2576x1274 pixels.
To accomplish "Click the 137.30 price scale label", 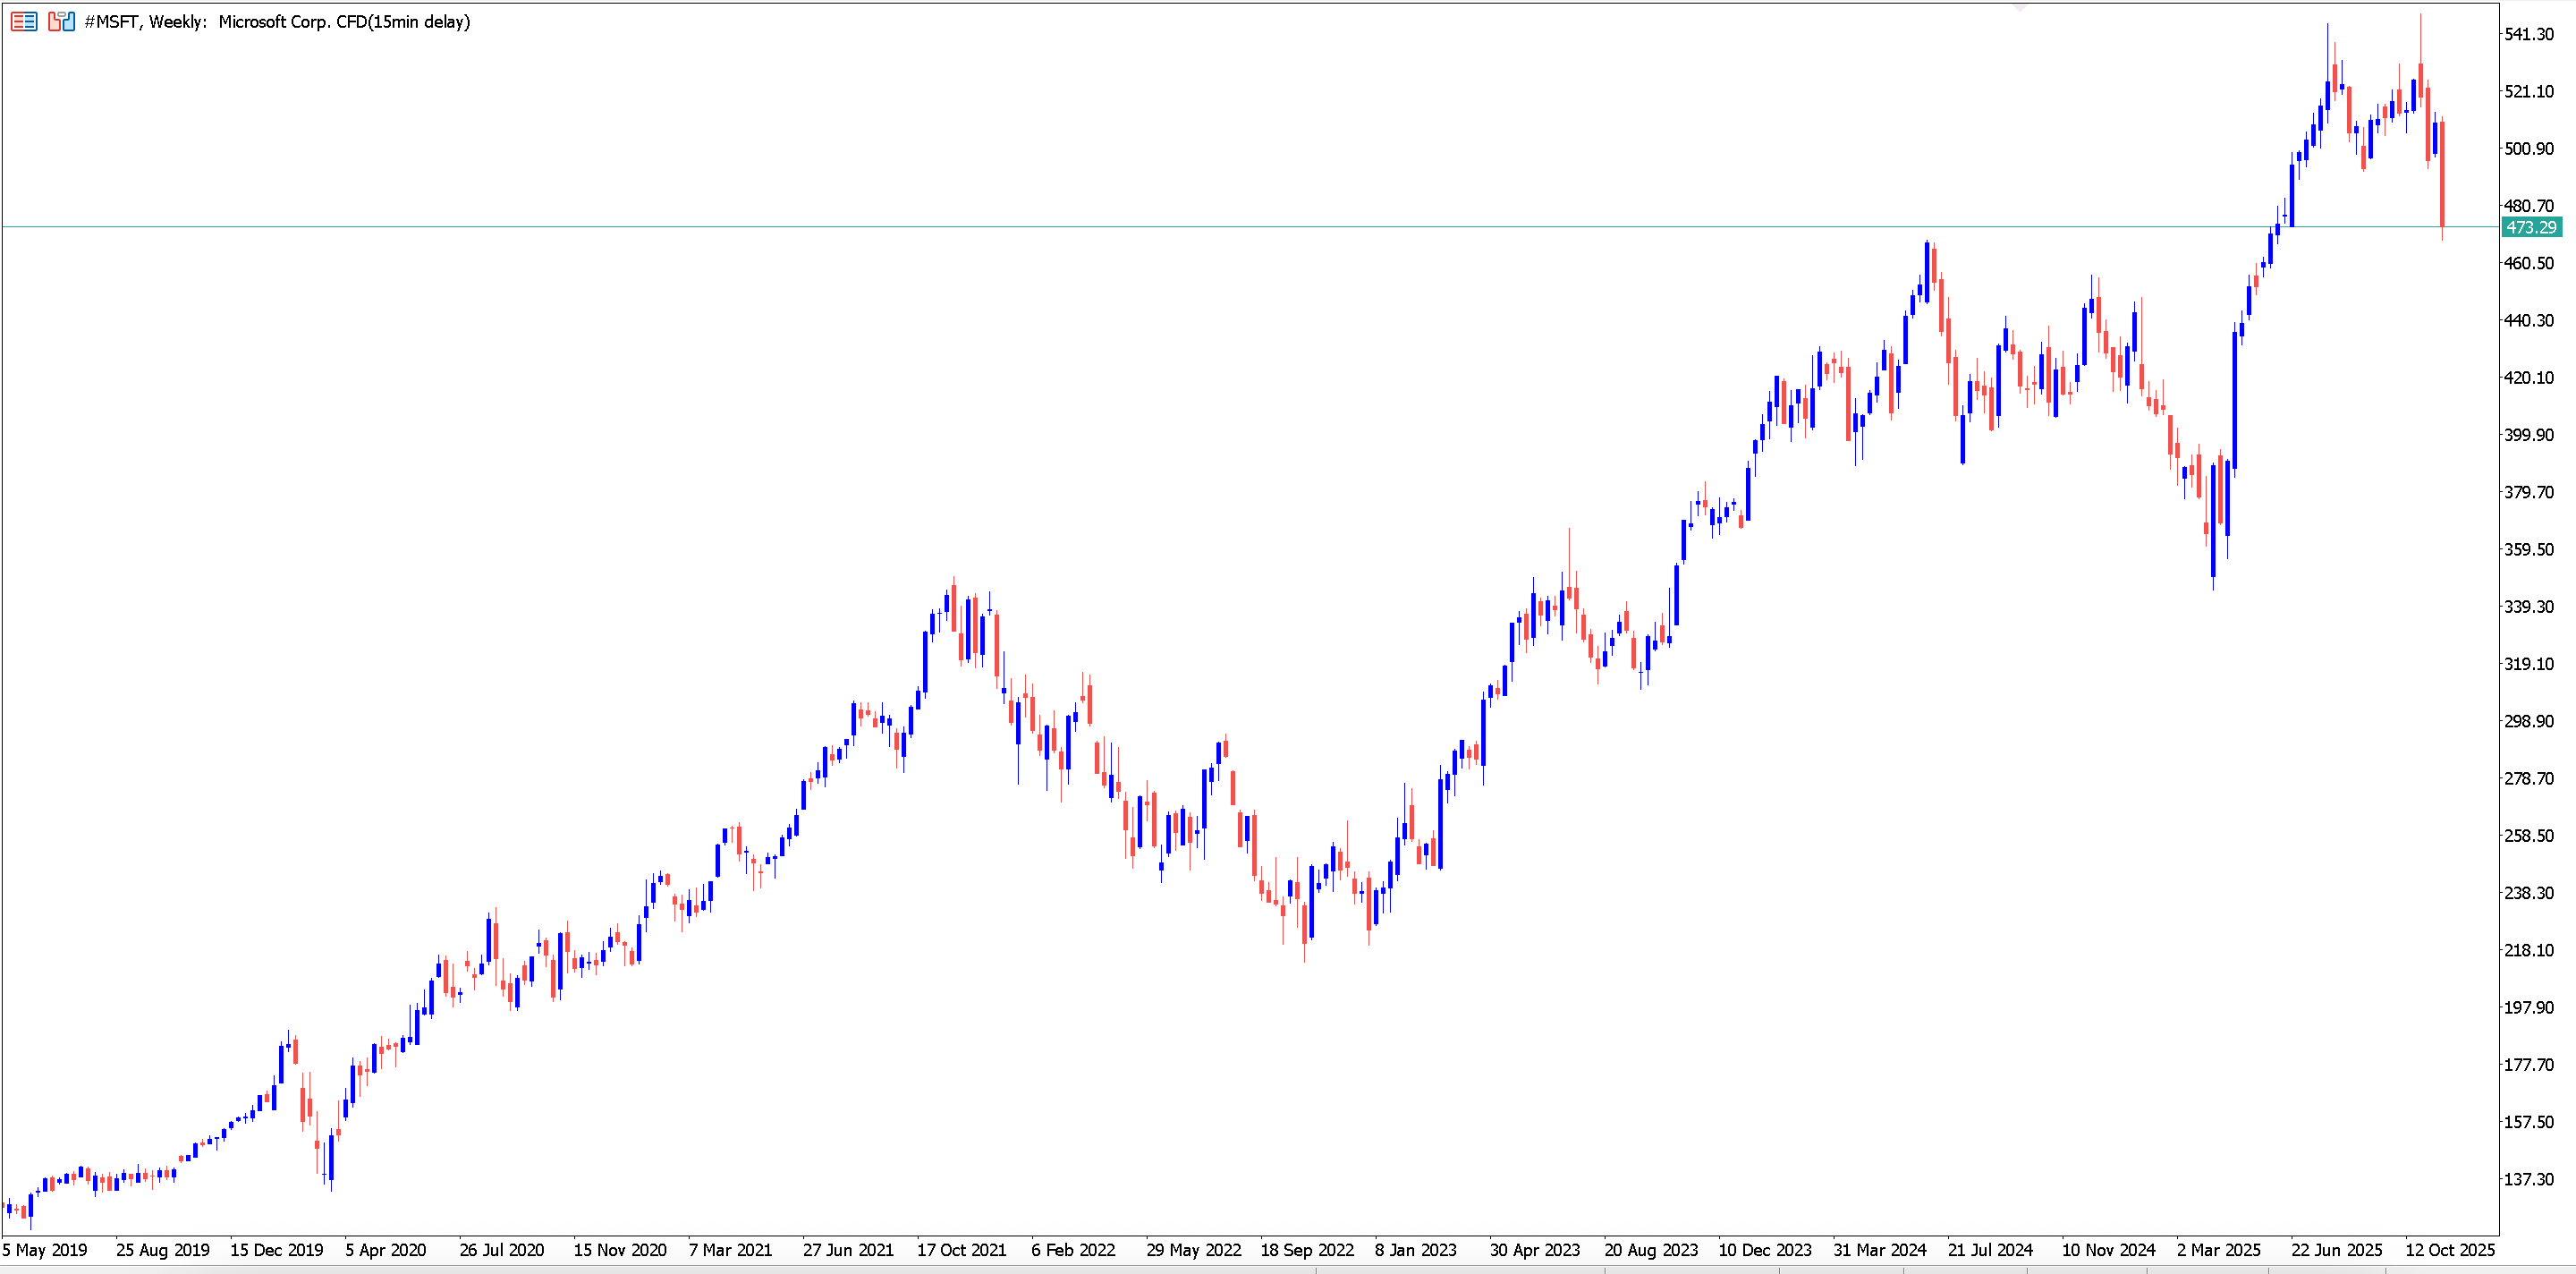I will [2529, 1179].
